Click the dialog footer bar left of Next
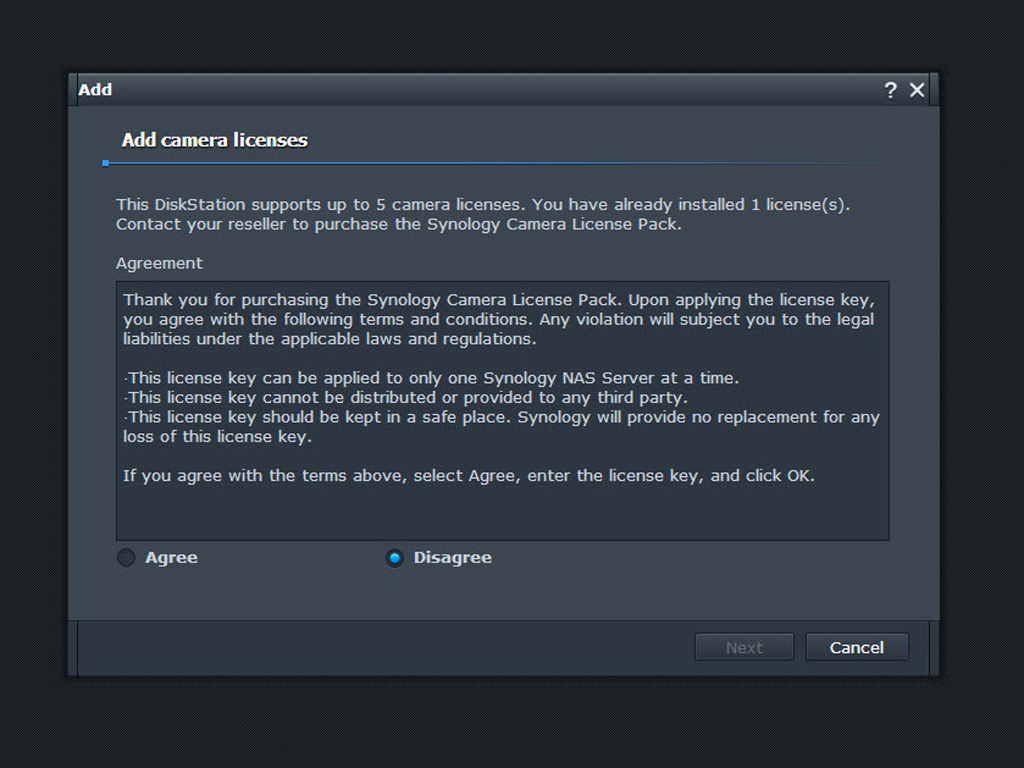 [x=385, y=648]
